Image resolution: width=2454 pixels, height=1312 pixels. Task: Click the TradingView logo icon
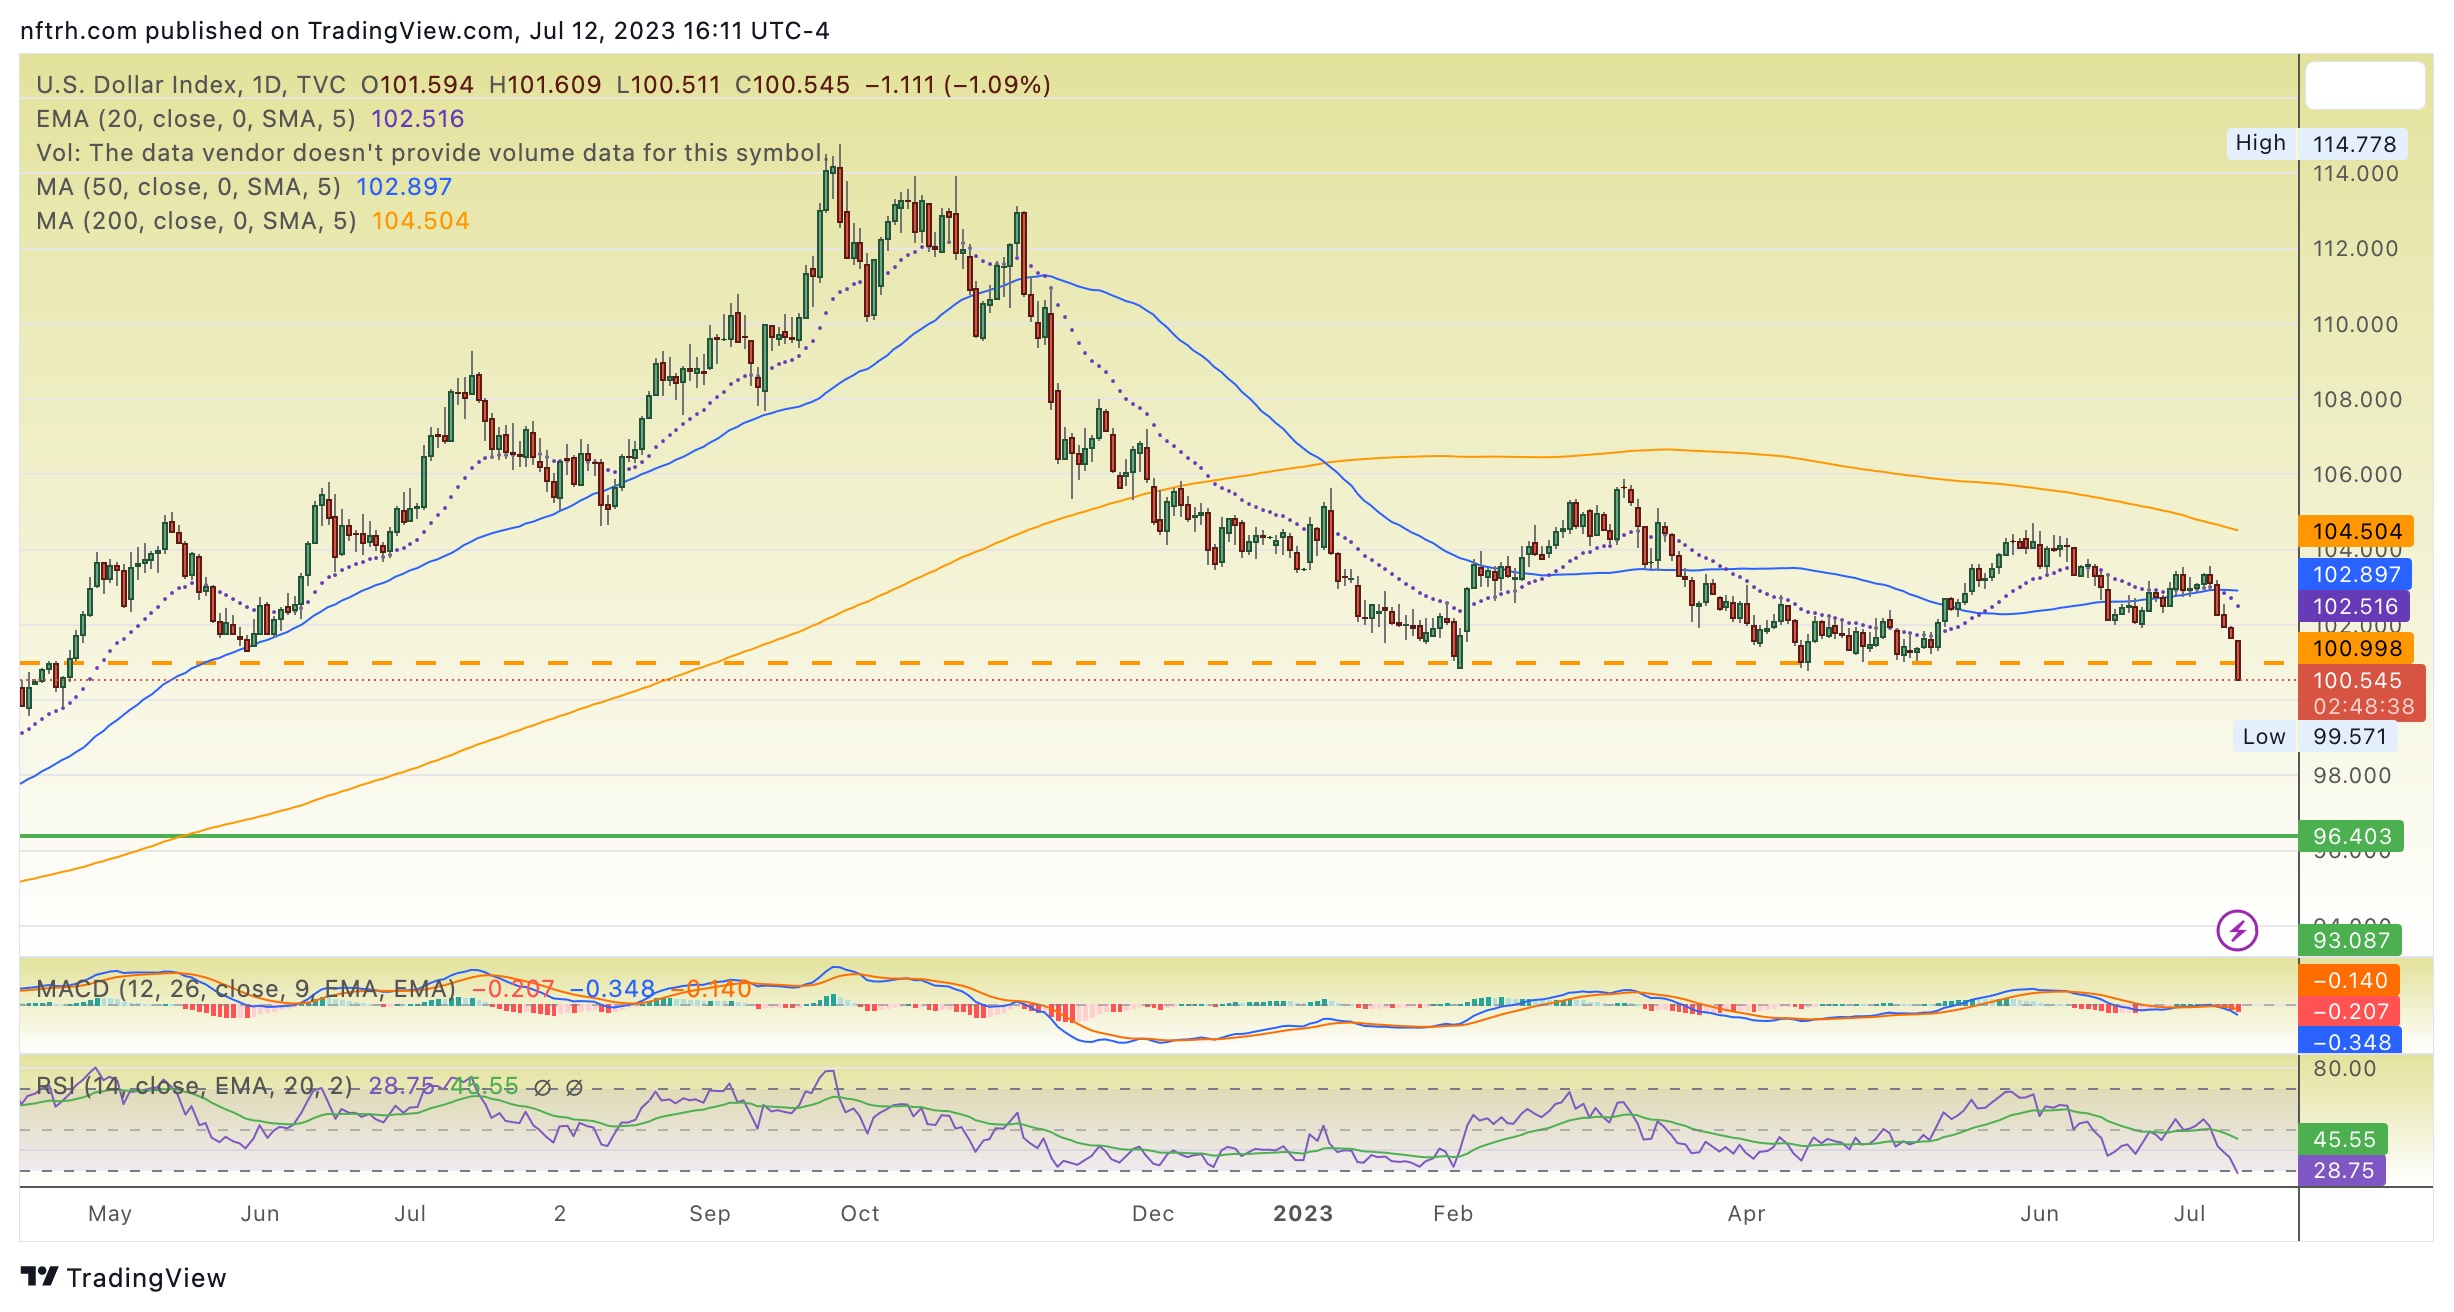(40, 1277)
